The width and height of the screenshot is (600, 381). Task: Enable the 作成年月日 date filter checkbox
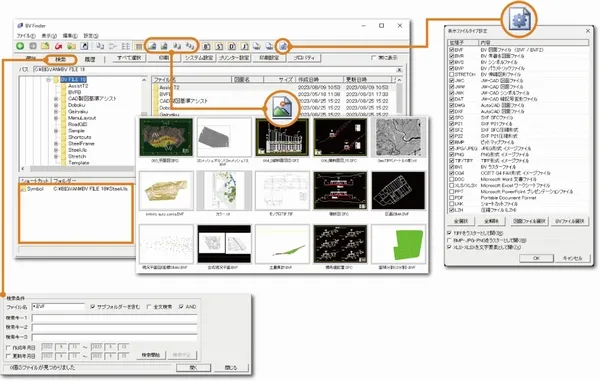pos(8,348)
